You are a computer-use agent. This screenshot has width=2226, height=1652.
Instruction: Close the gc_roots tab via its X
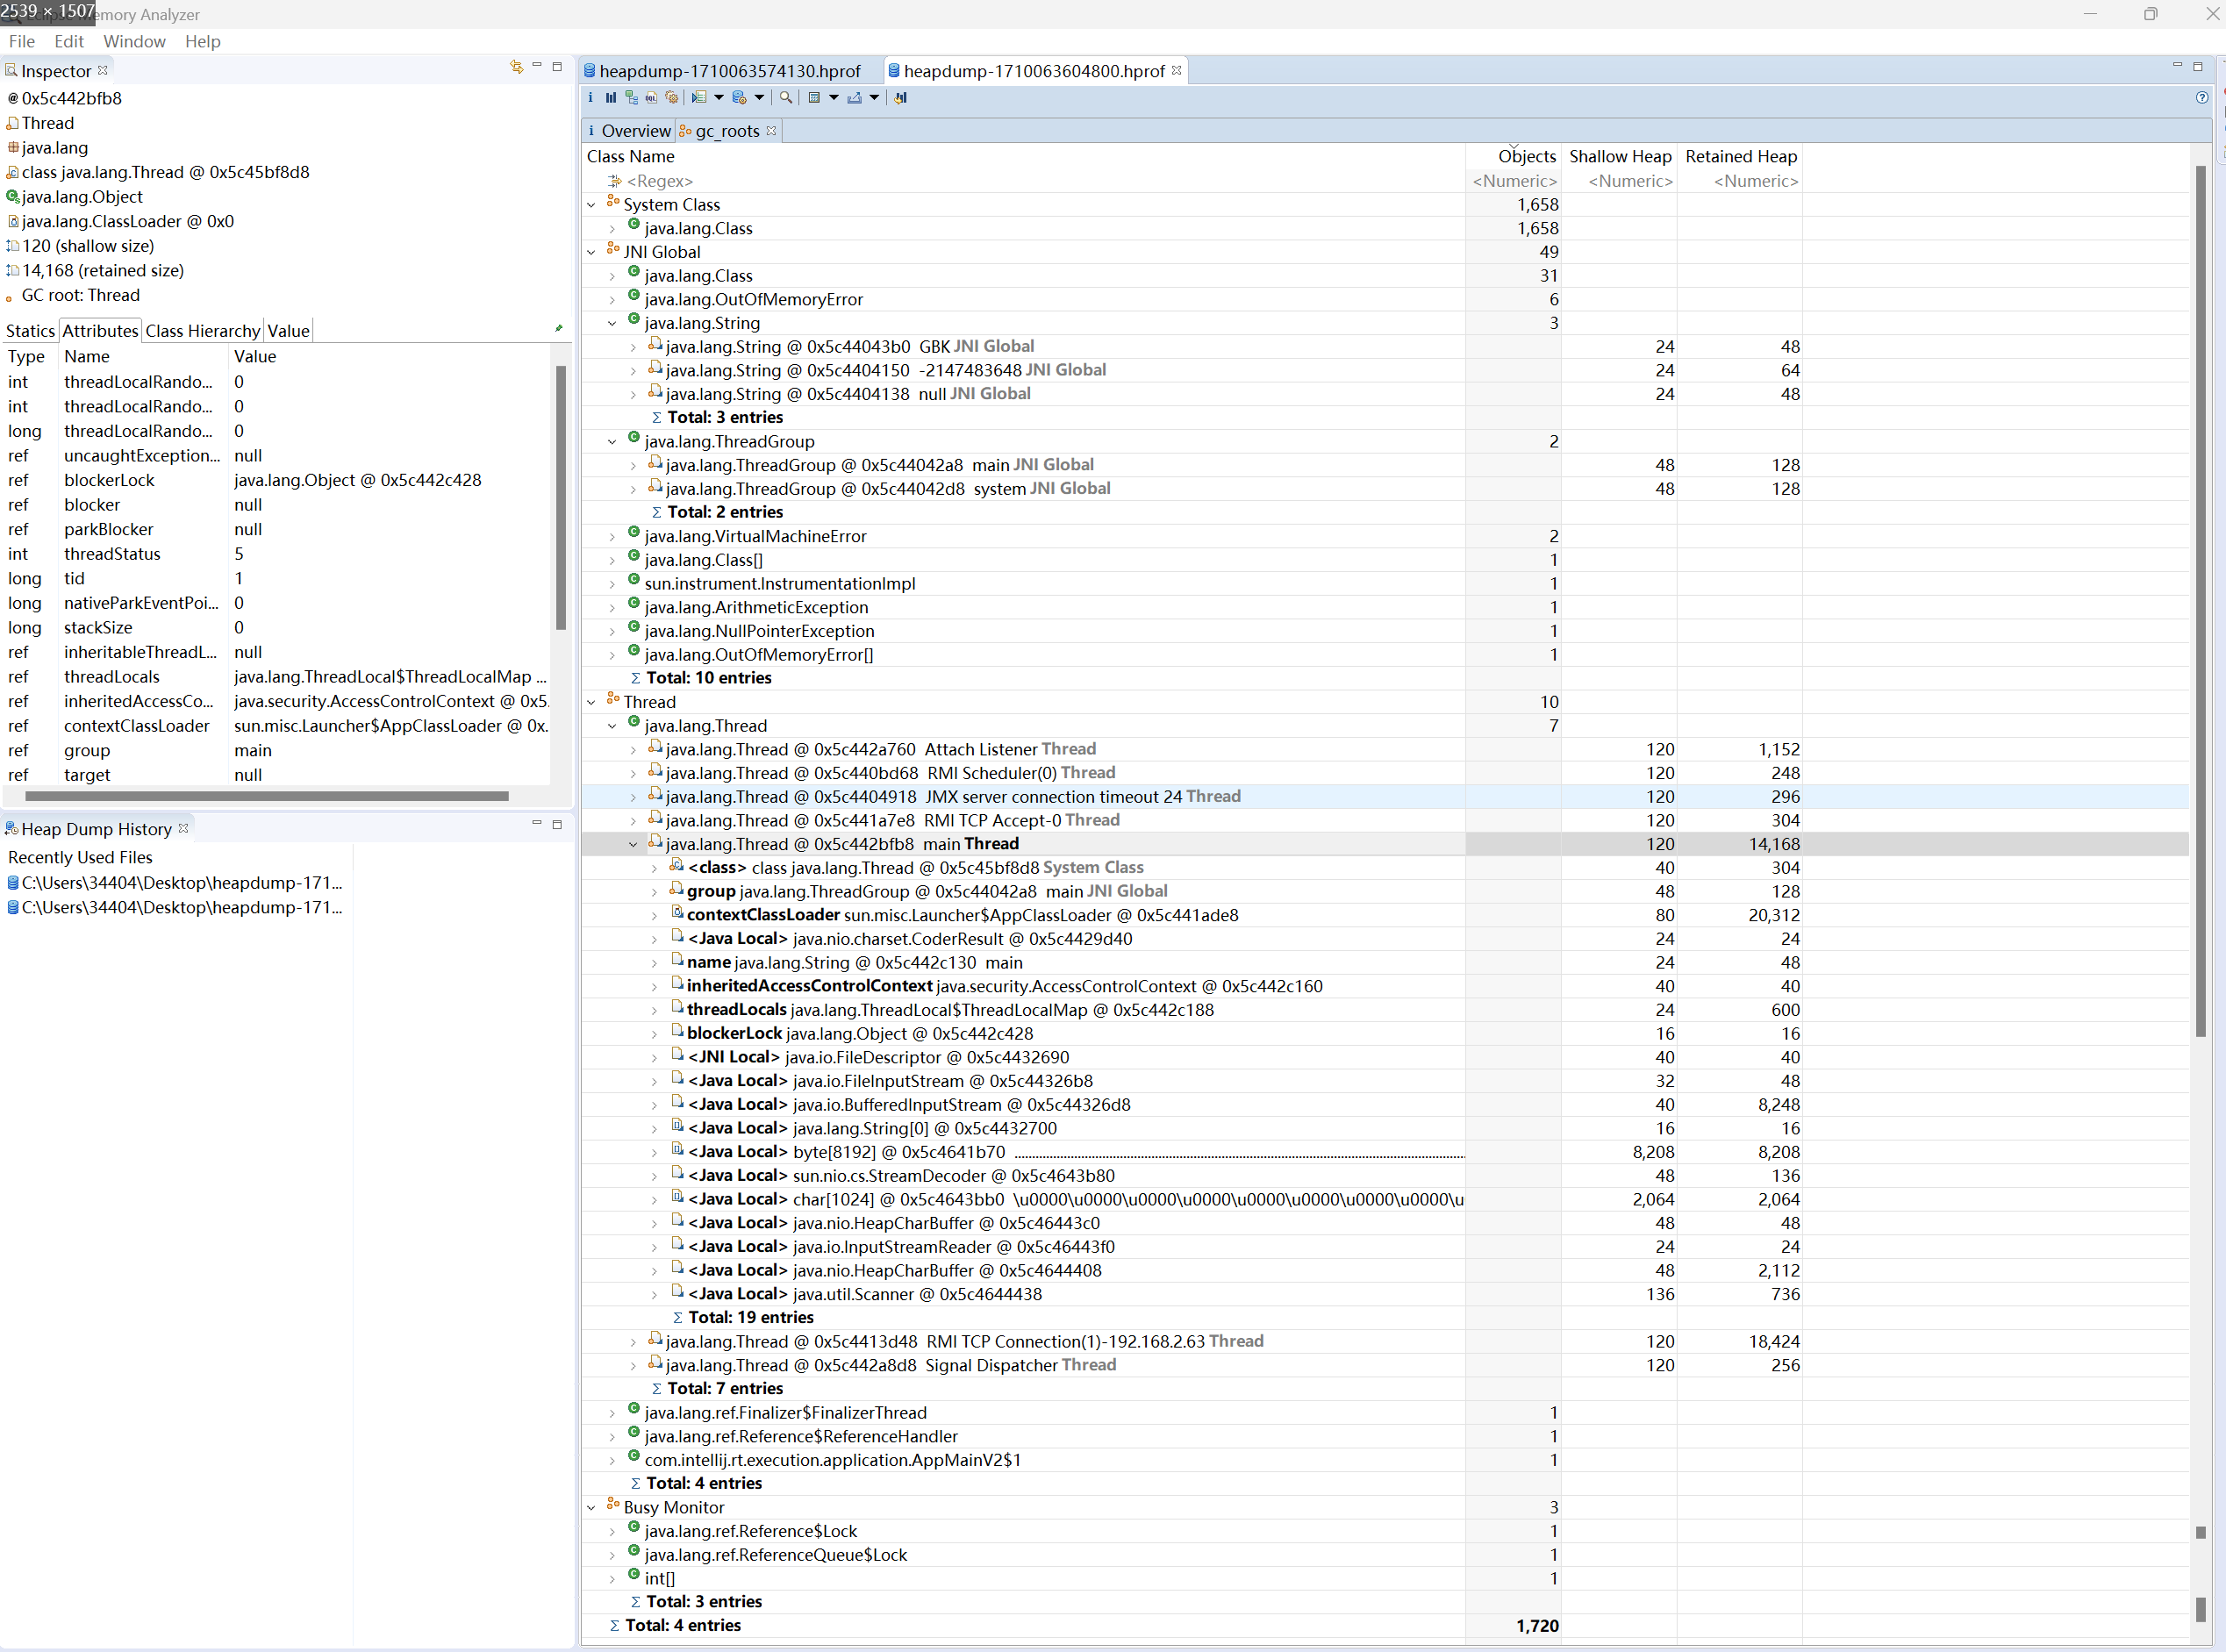771,130
